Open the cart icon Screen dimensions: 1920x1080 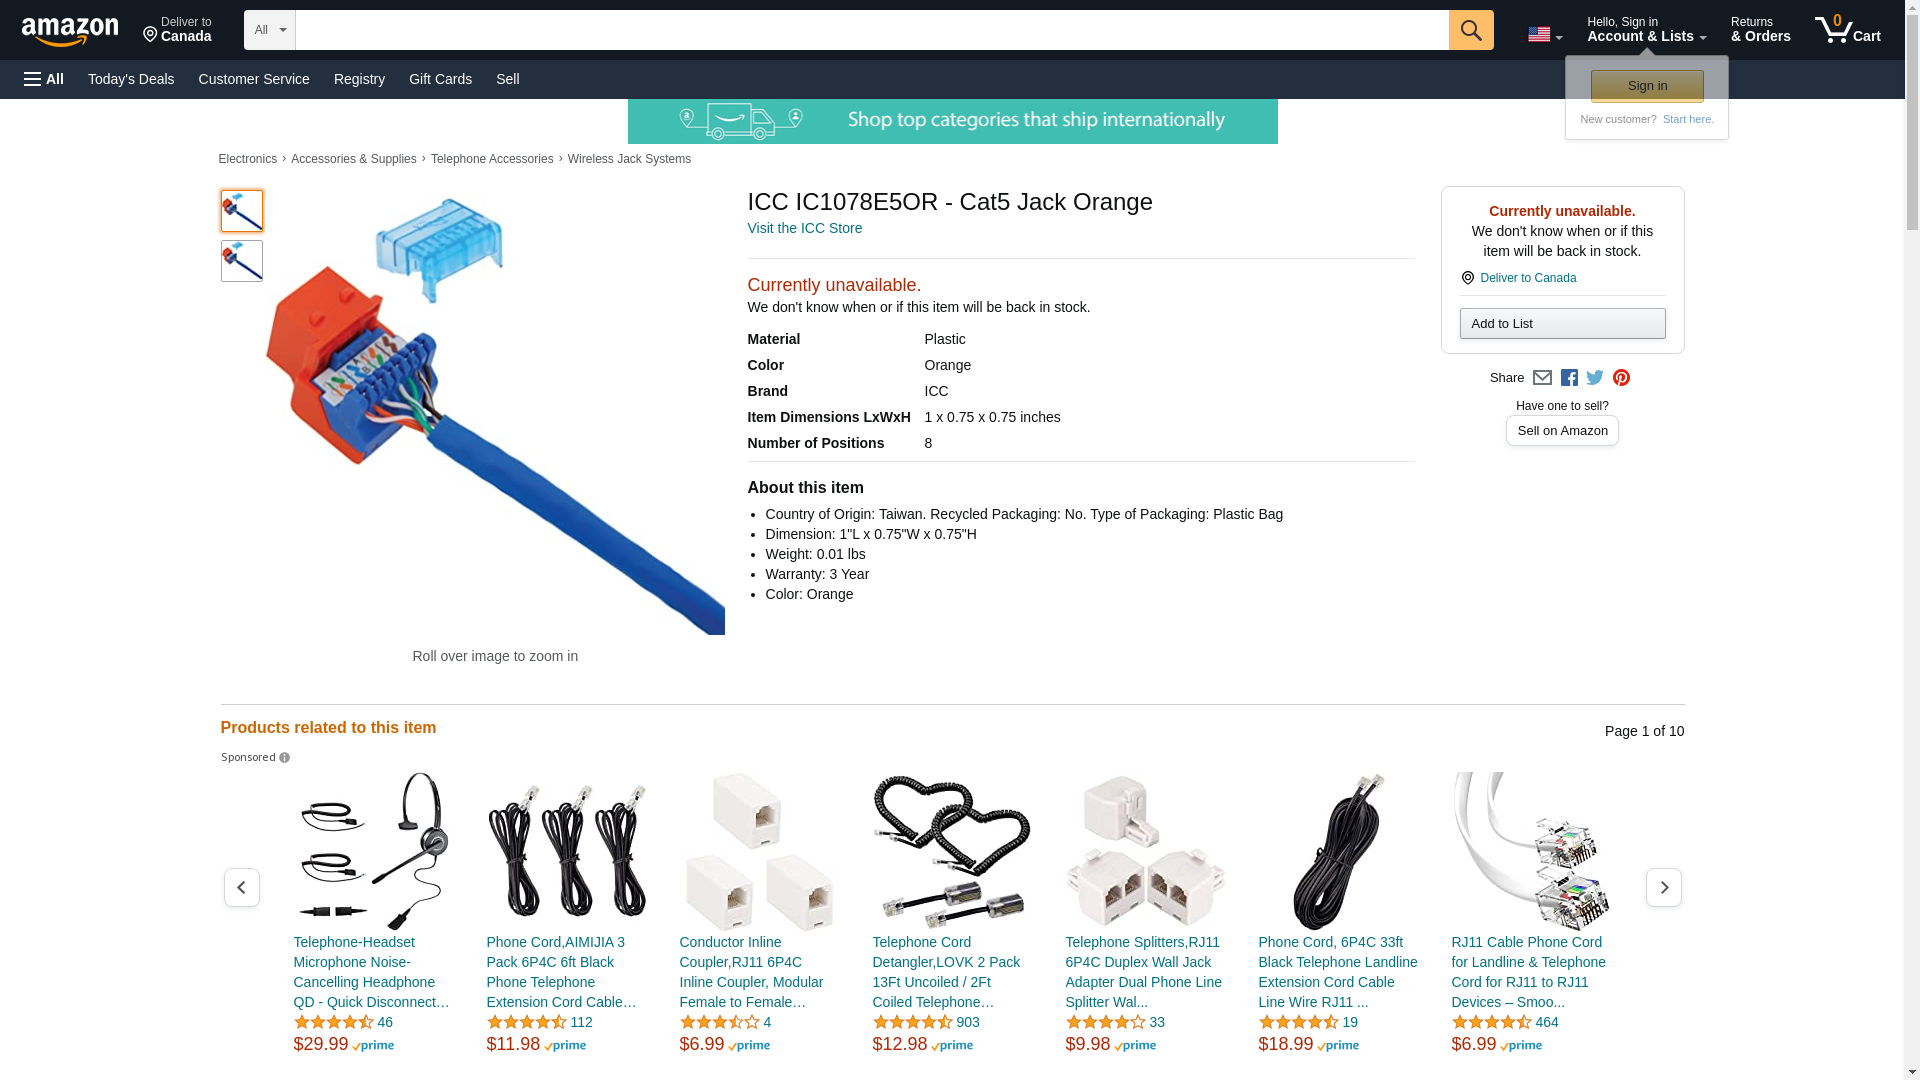1848,30
